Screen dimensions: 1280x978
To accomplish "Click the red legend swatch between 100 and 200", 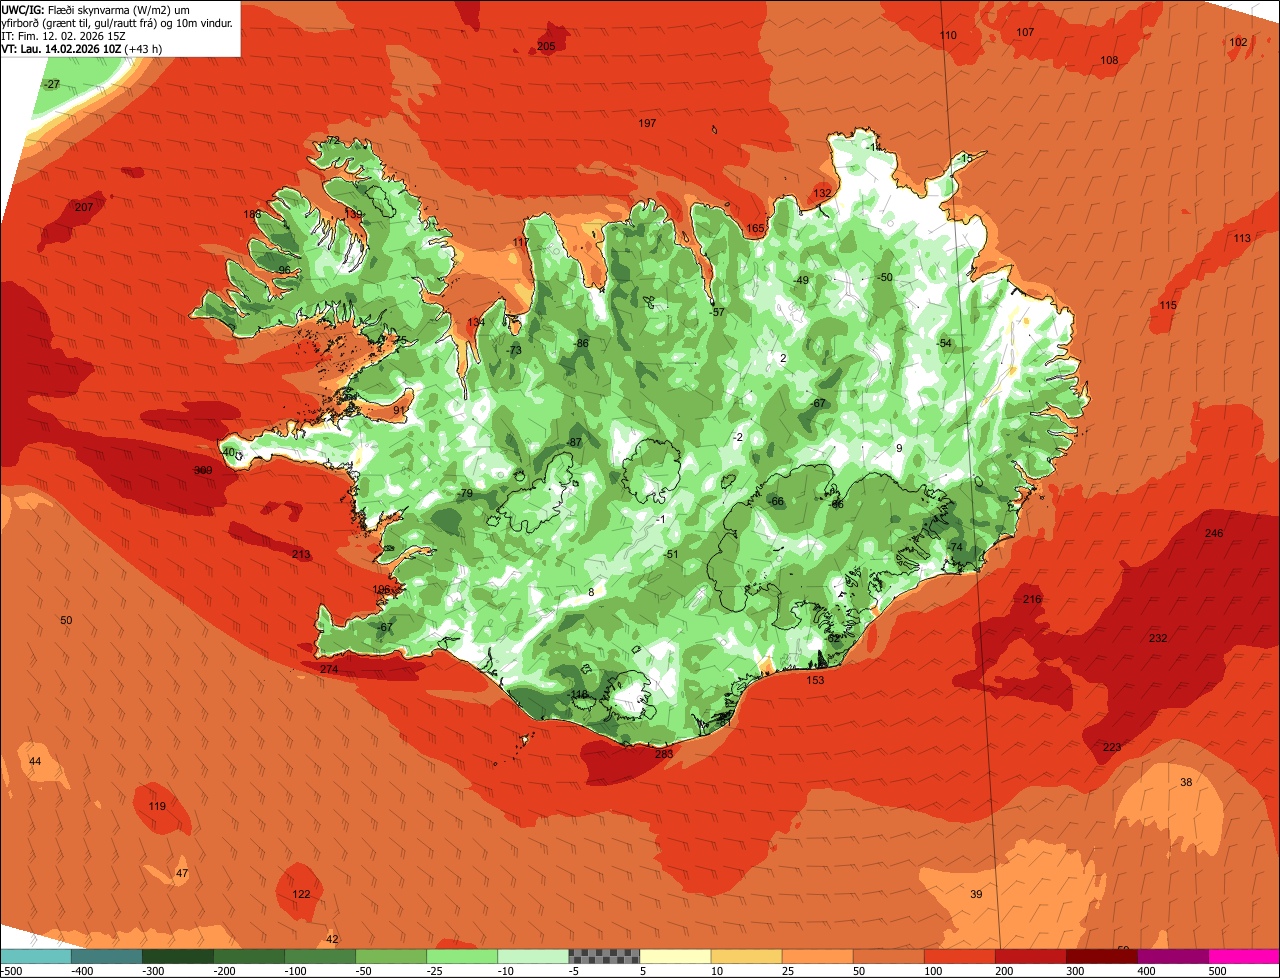I will (960, 956).
